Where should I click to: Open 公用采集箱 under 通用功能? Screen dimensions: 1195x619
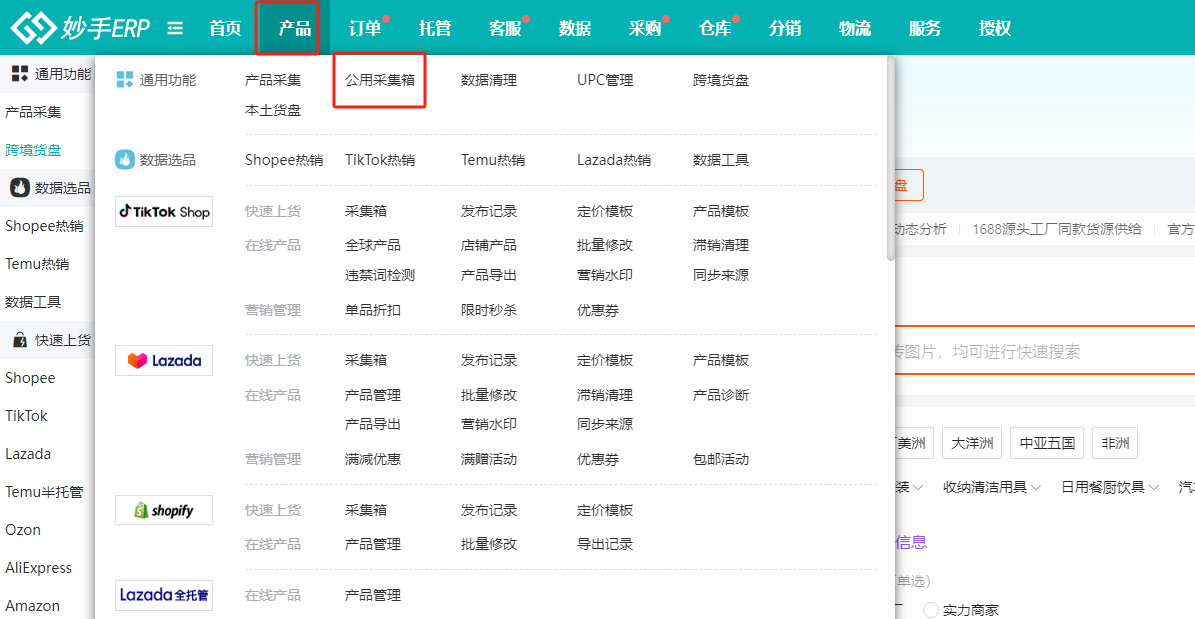(380, 80)
